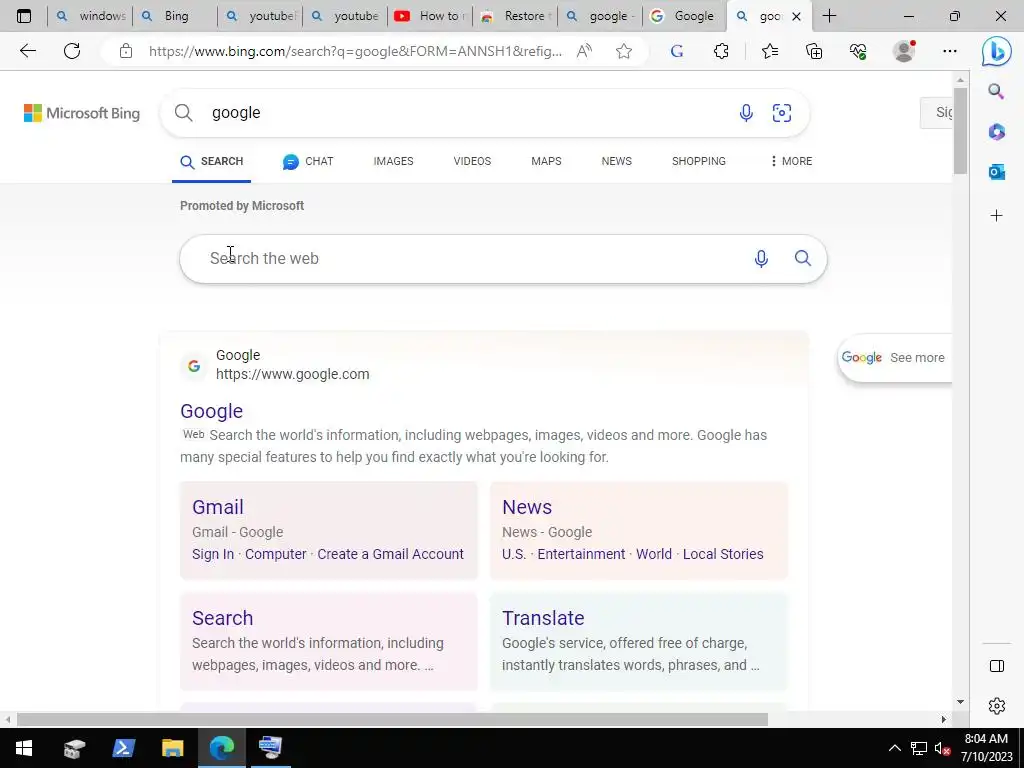The height and width of the screenshot is (768, 1024).
Task: Switch to the 'How to' YouTube browser tab
Action: 430,16
